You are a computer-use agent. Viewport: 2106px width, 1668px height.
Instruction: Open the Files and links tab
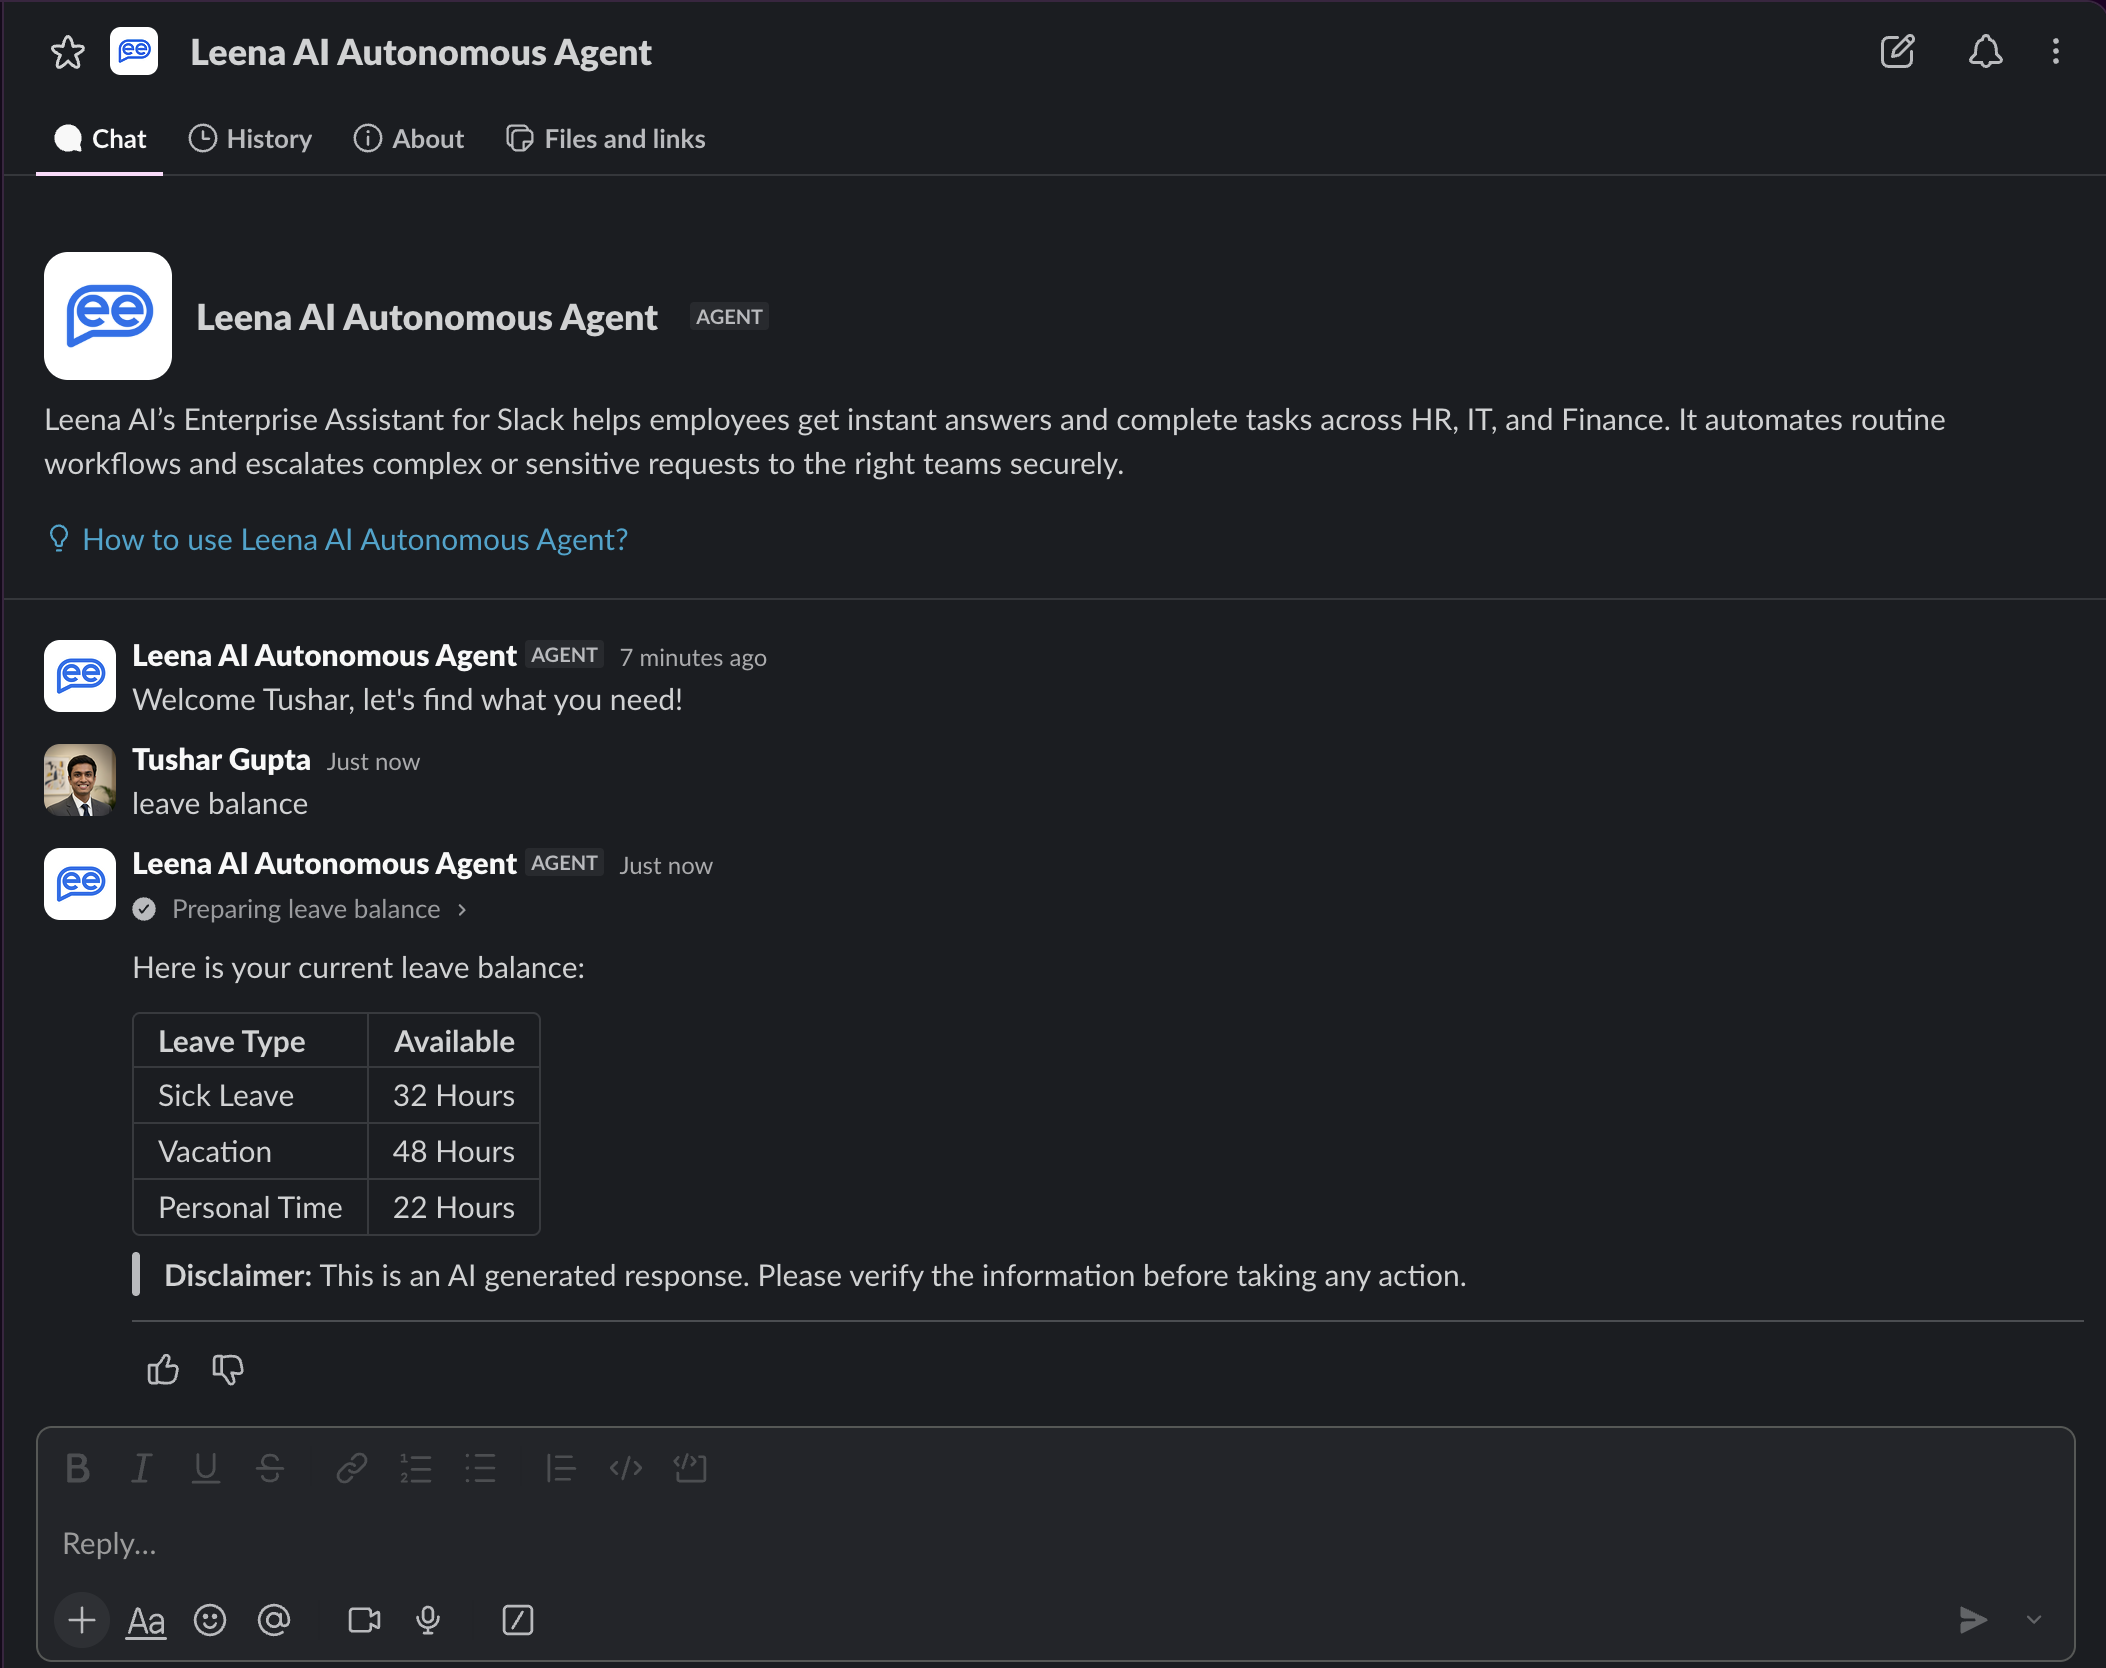pyautogui.click(x=605, y=139)
